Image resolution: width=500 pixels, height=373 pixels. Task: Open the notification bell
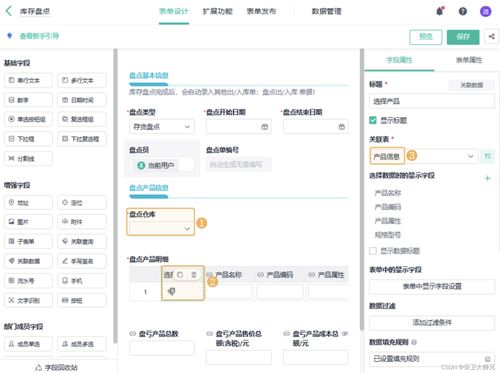(x=440, y=11)
